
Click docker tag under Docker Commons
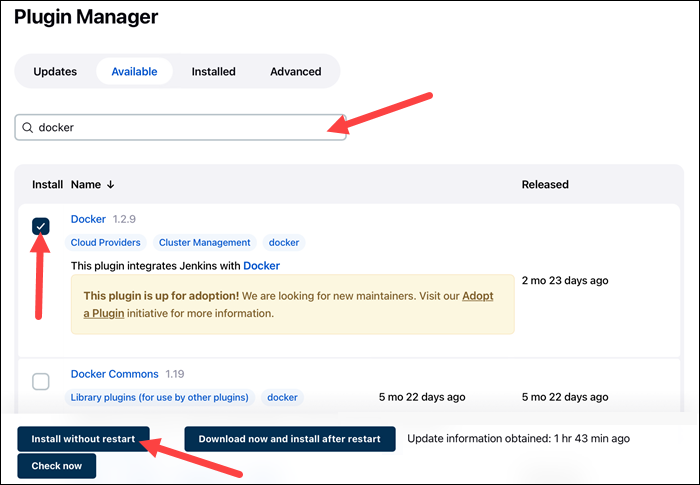click(282, 397)
